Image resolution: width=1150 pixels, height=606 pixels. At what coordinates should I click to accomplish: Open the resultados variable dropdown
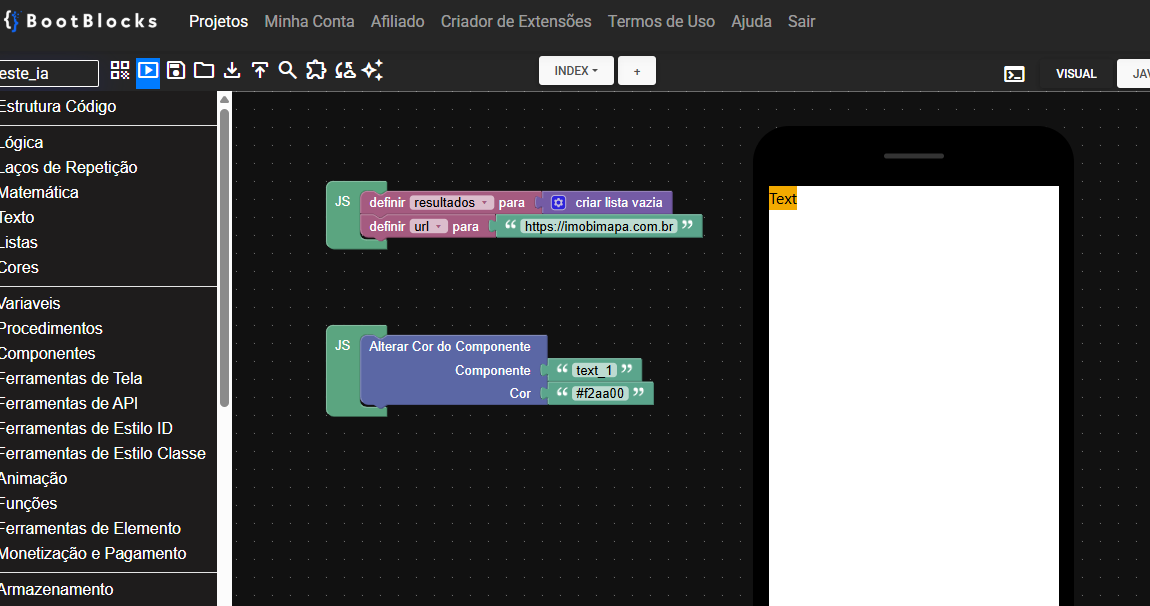point(451,202)
